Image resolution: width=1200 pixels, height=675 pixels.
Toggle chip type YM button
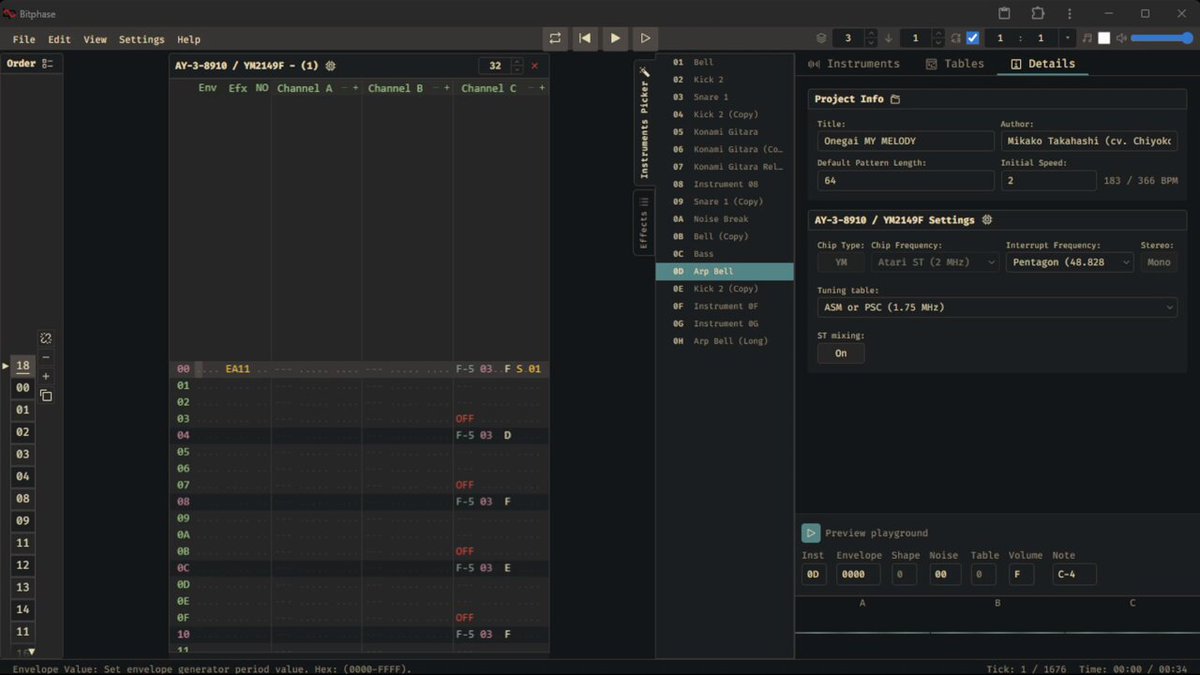[x=841, y=262]
